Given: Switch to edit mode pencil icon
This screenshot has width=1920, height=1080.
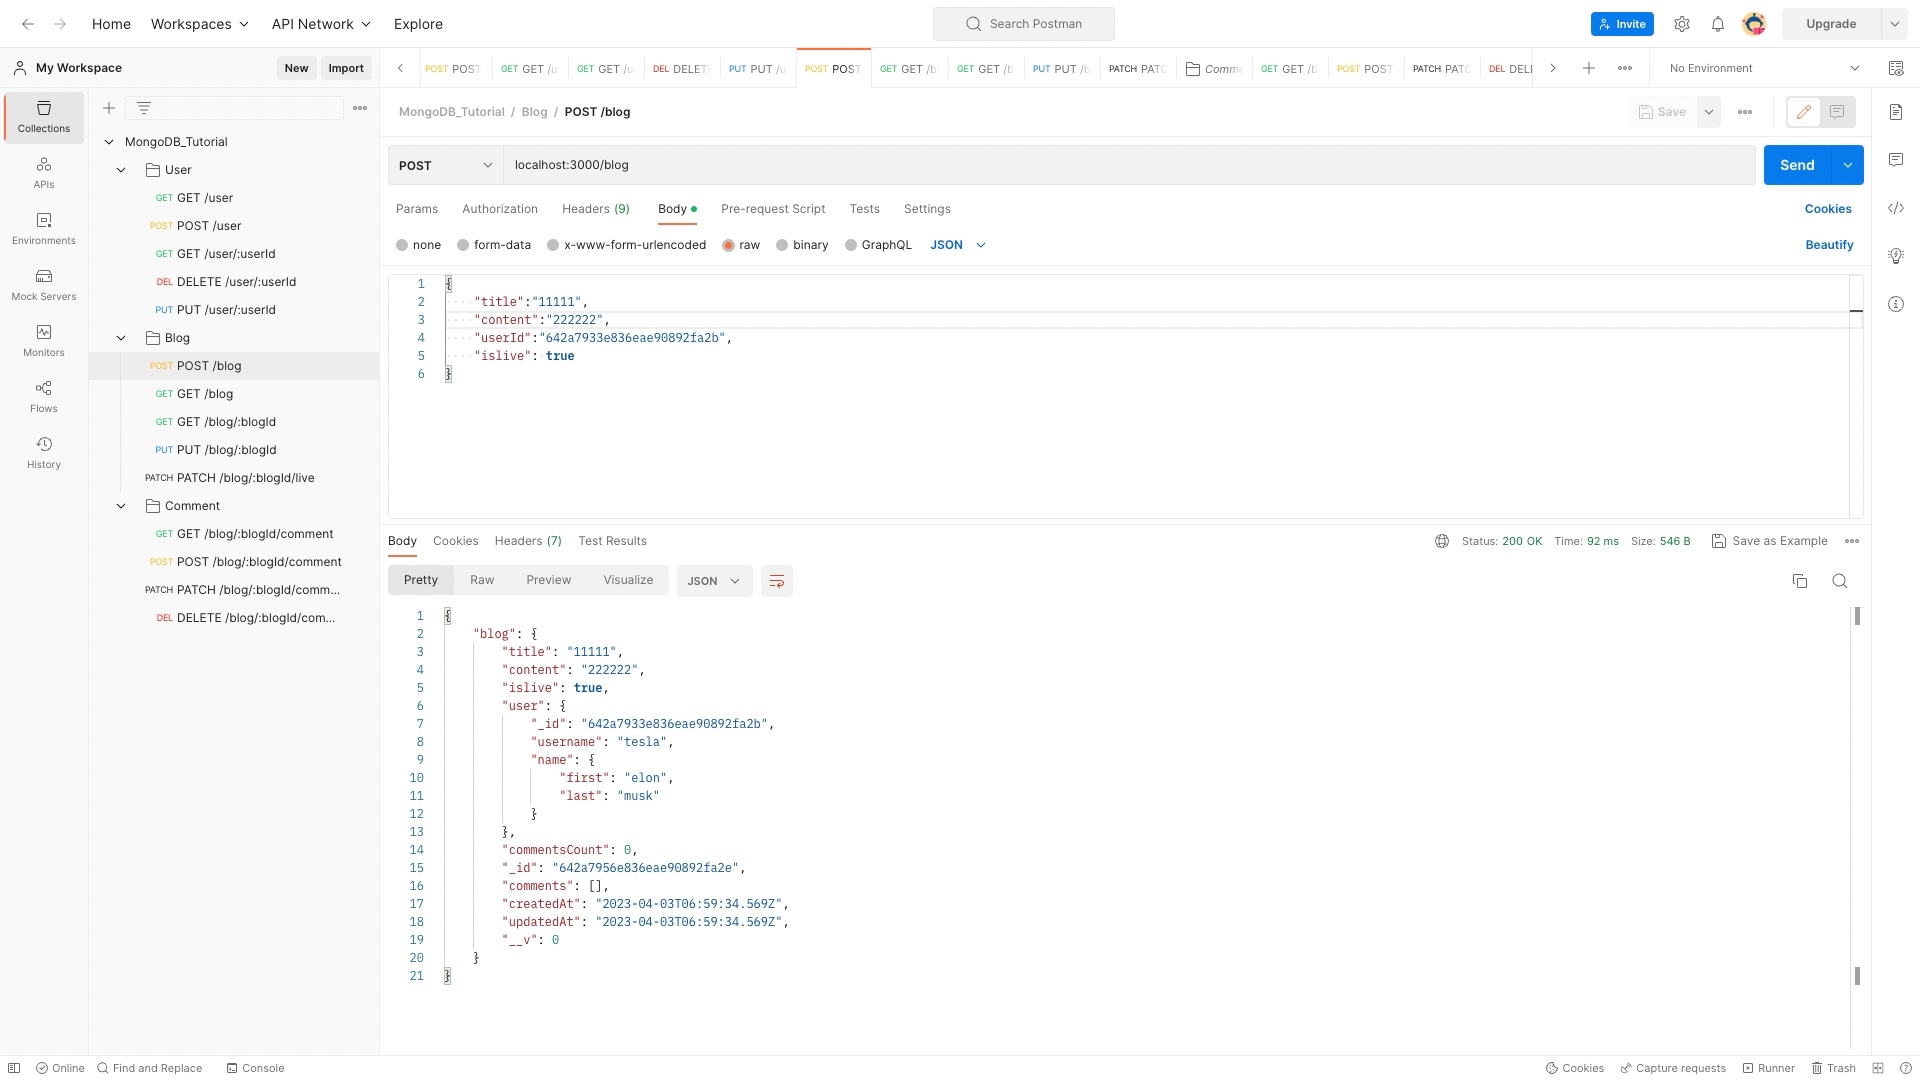Looking at the screenshot, I should pos(1804,112).
